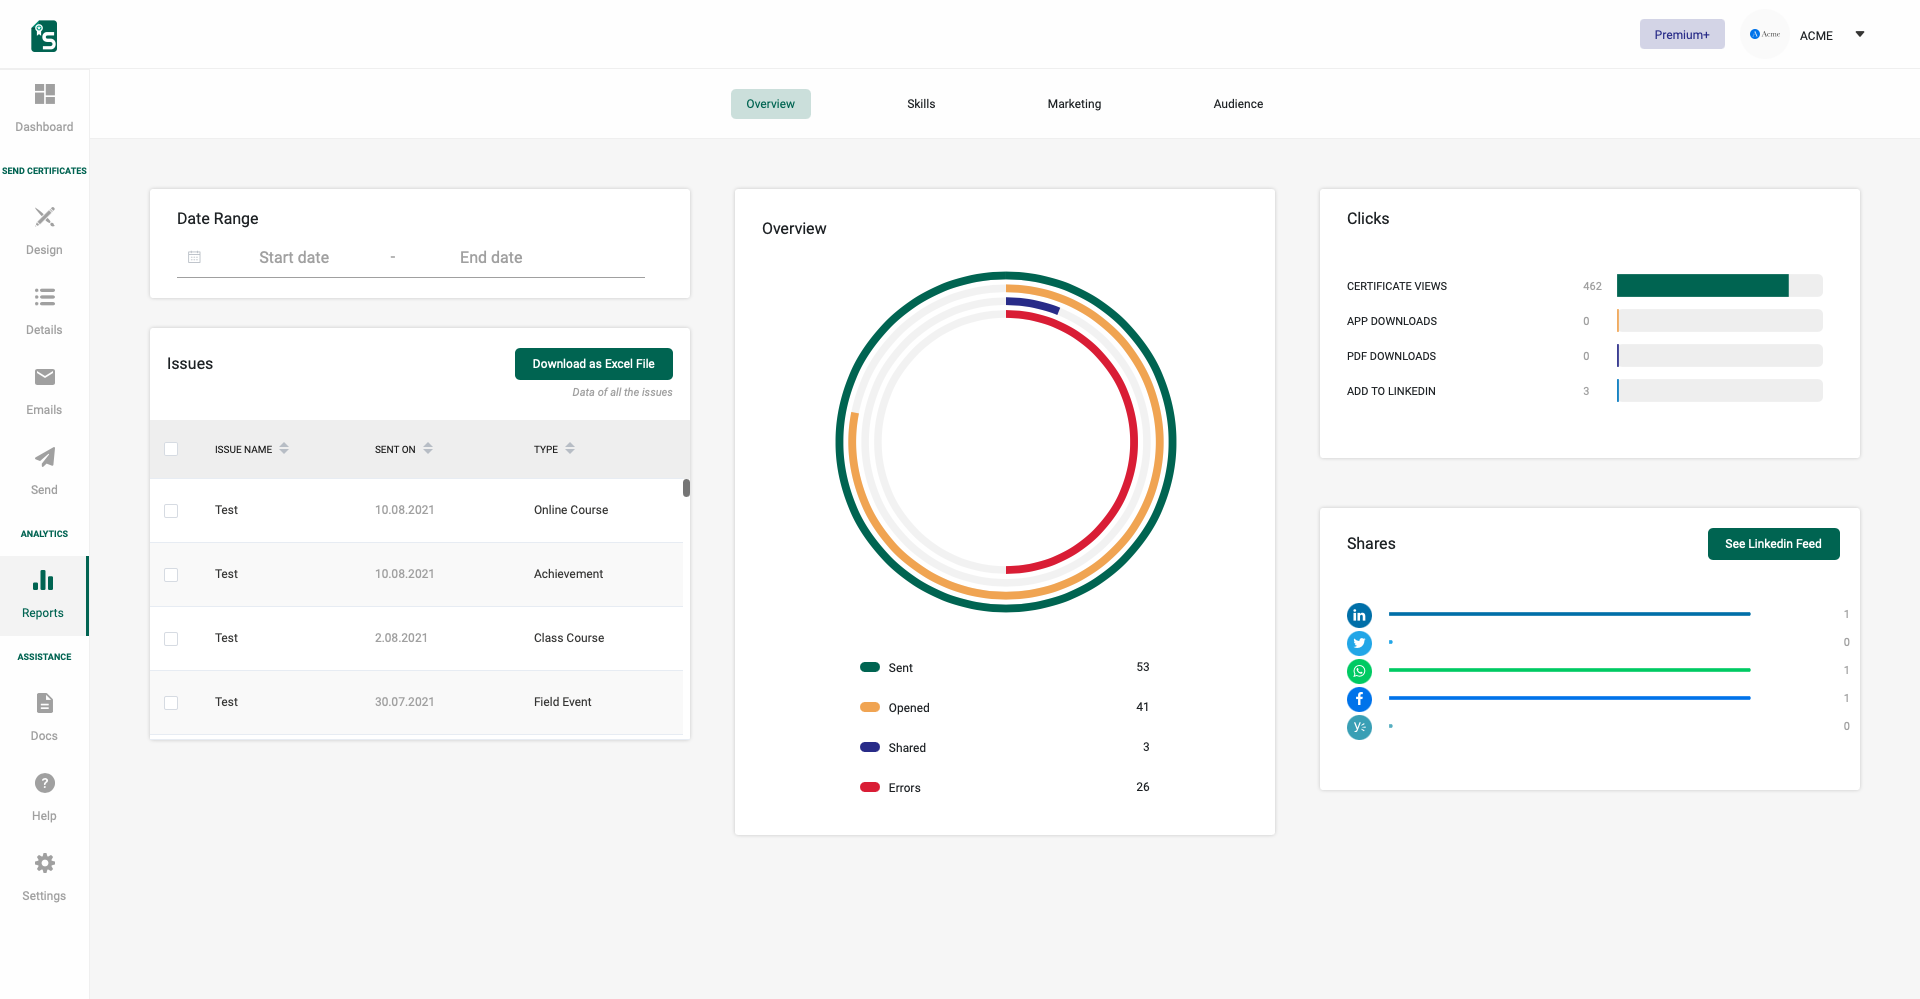Click the Send paper plane icon
1920x999 pixels.
[44, 457]
